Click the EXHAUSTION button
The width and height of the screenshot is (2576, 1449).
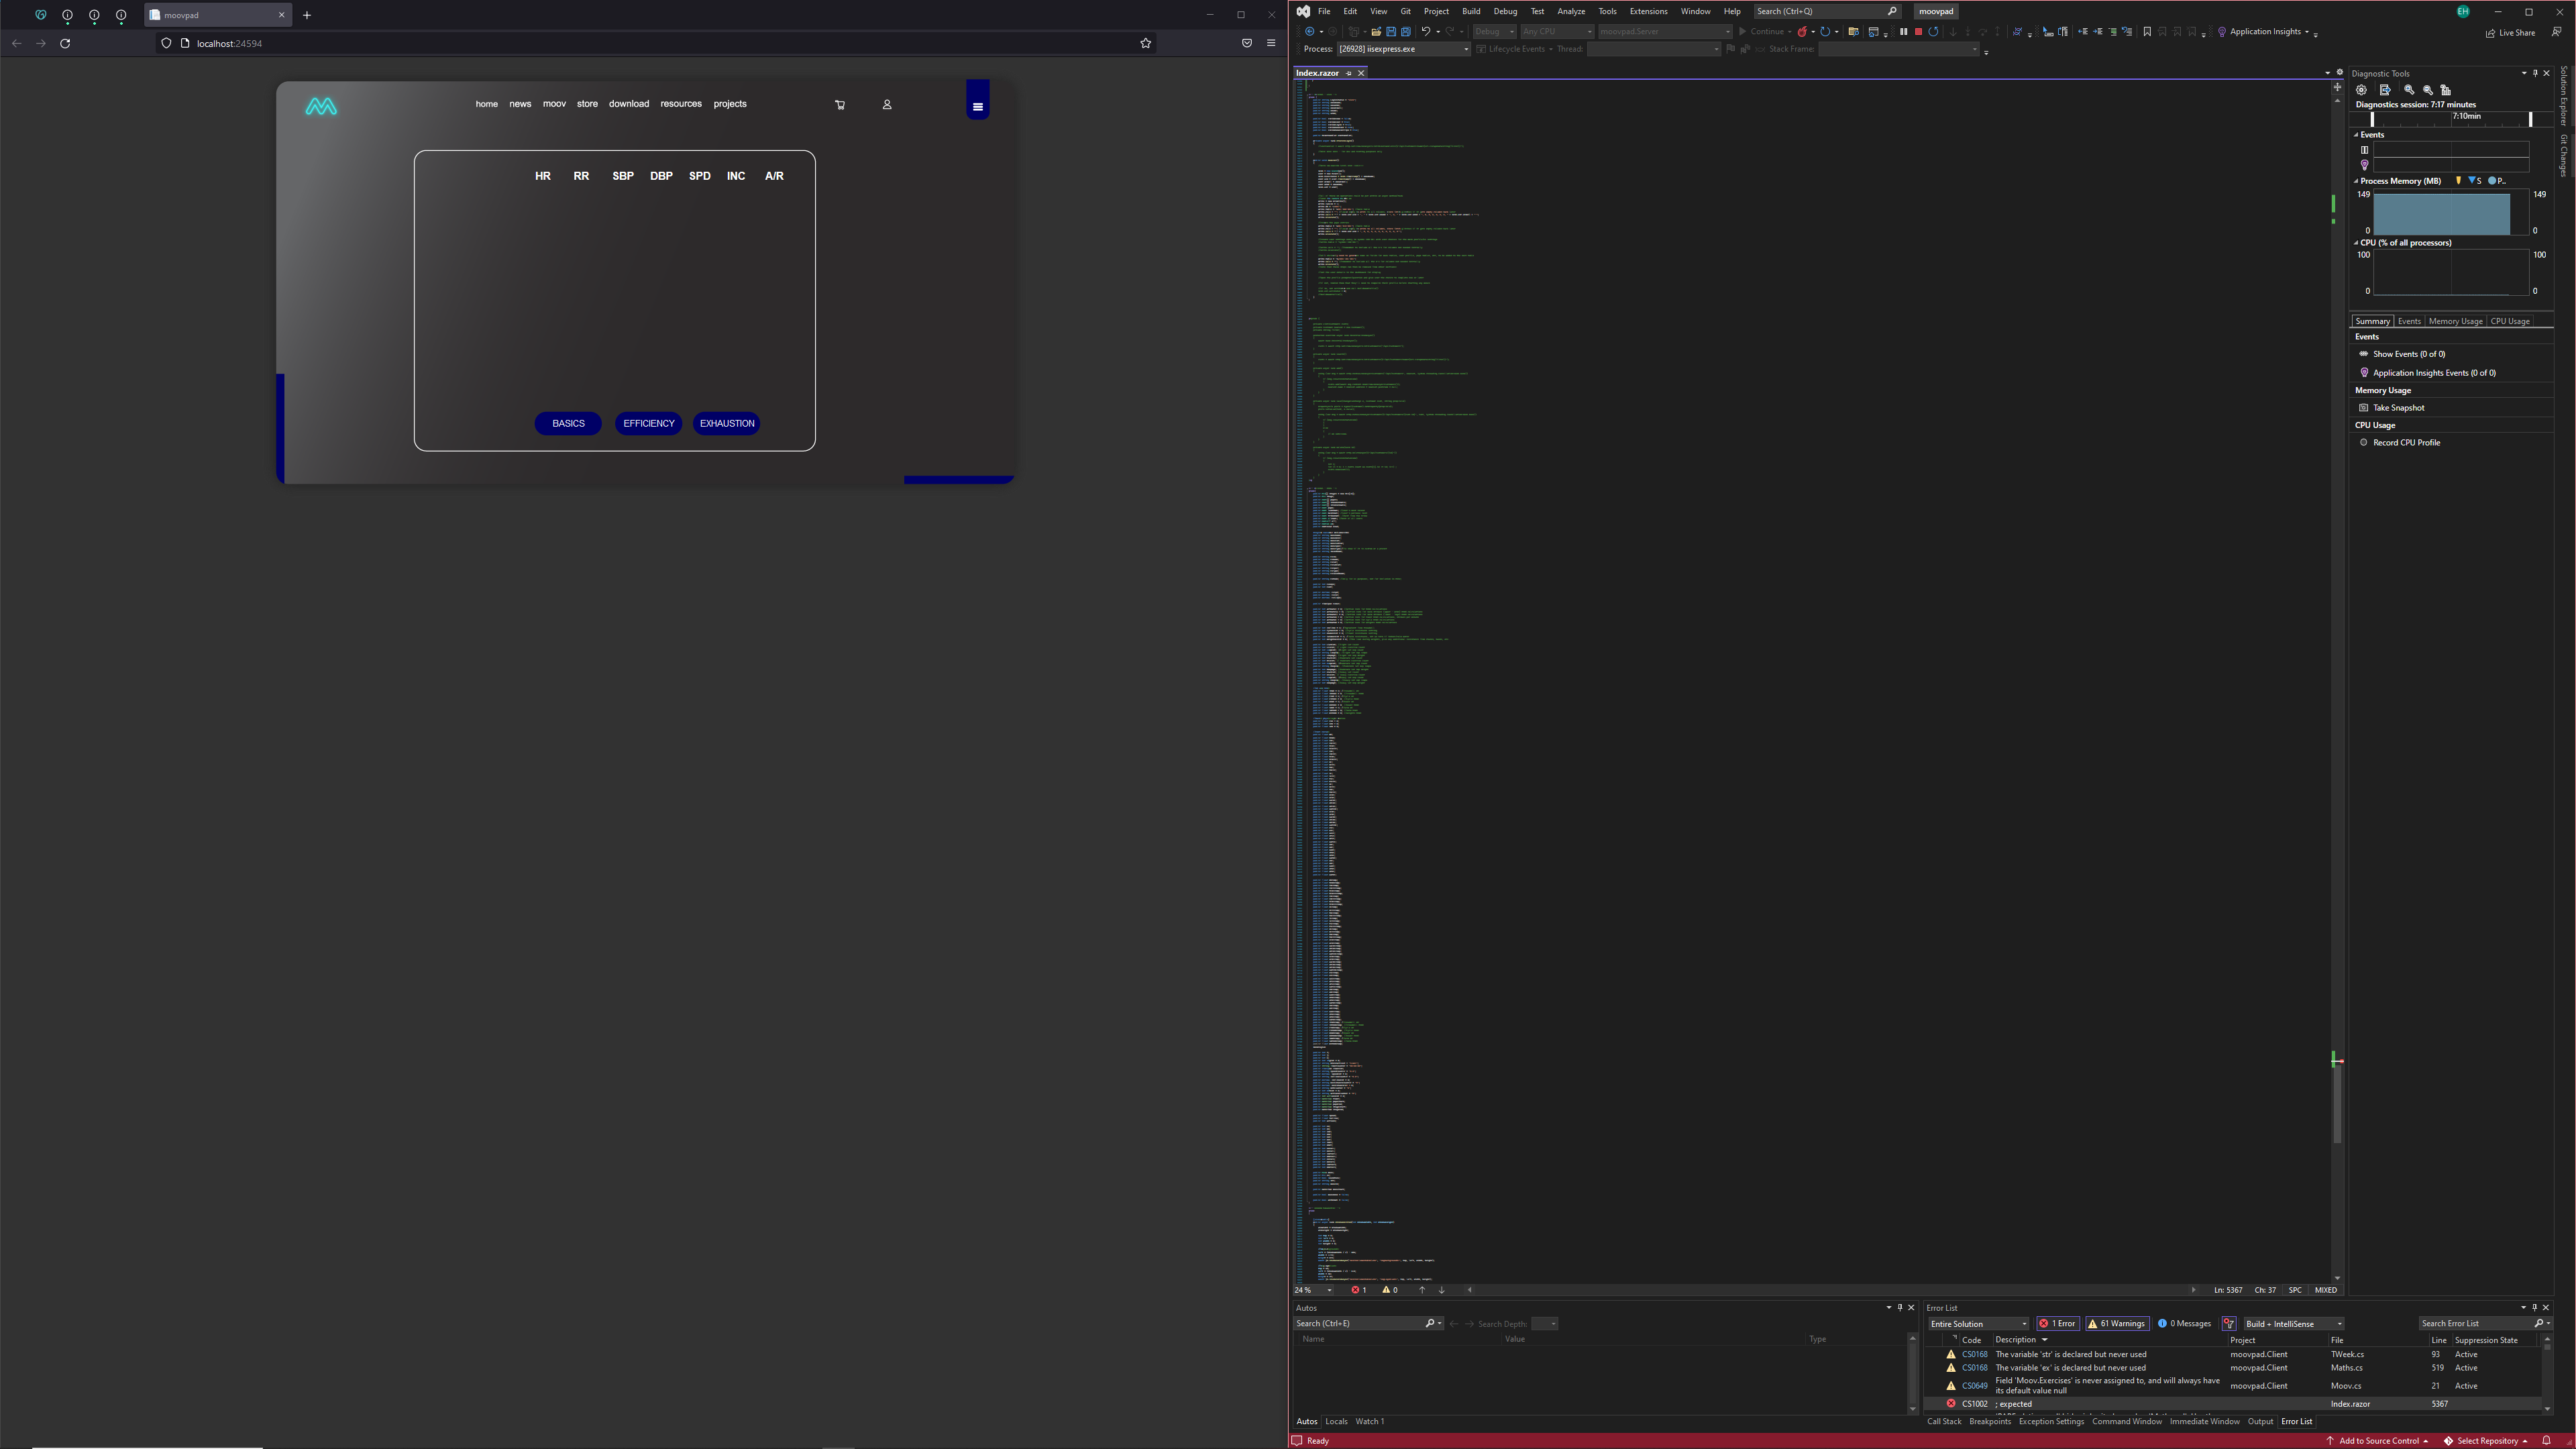coord(727,424)
